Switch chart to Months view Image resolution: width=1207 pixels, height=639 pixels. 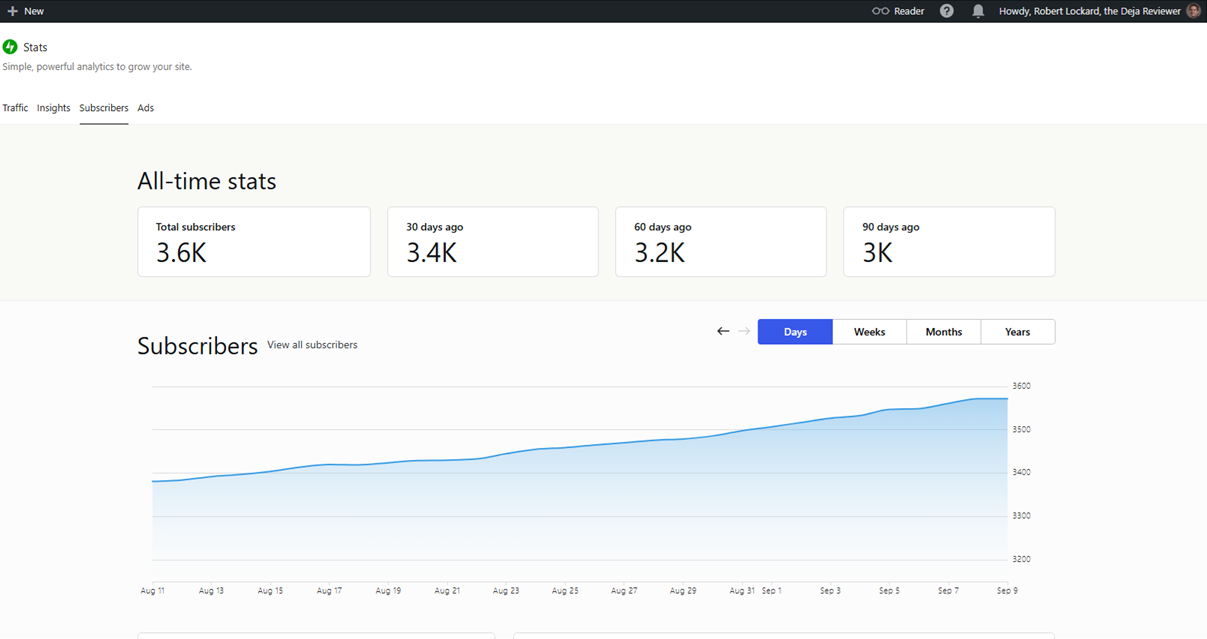(x=943, y=332)
